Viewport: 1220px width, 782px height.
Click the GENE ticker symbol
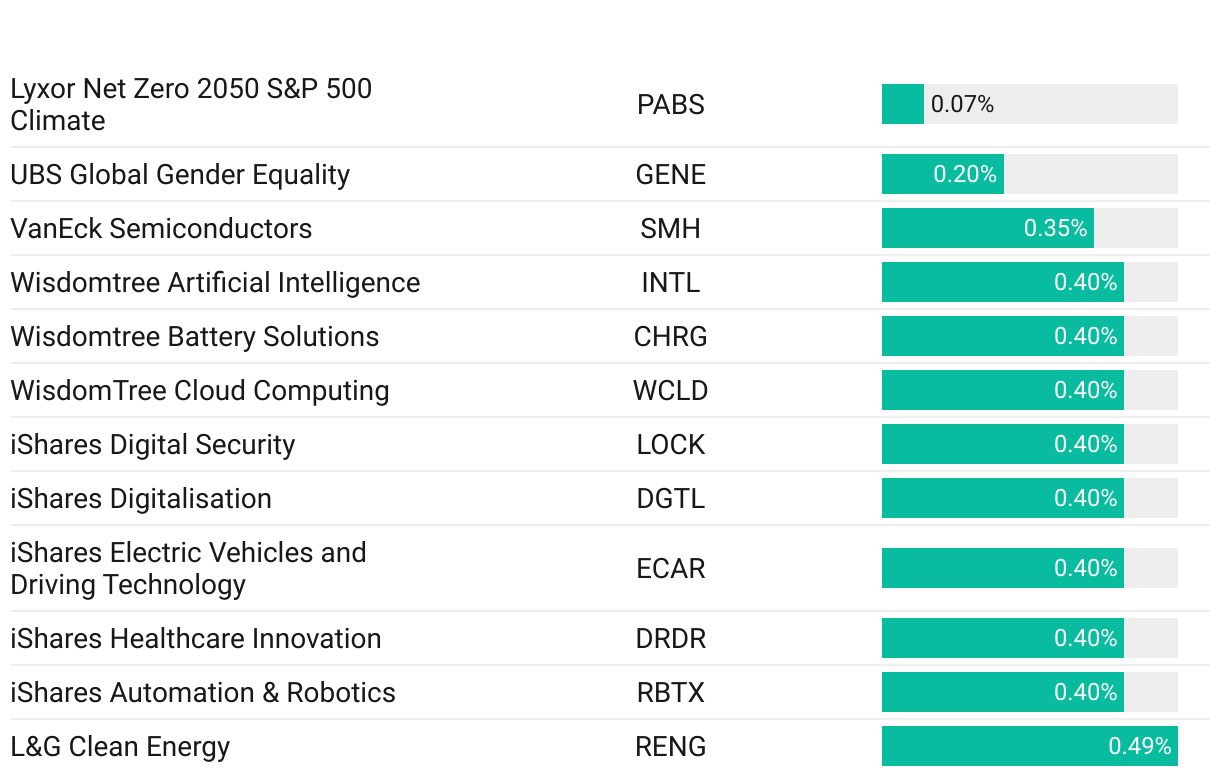pyautogui.click(x=670, y=175)
